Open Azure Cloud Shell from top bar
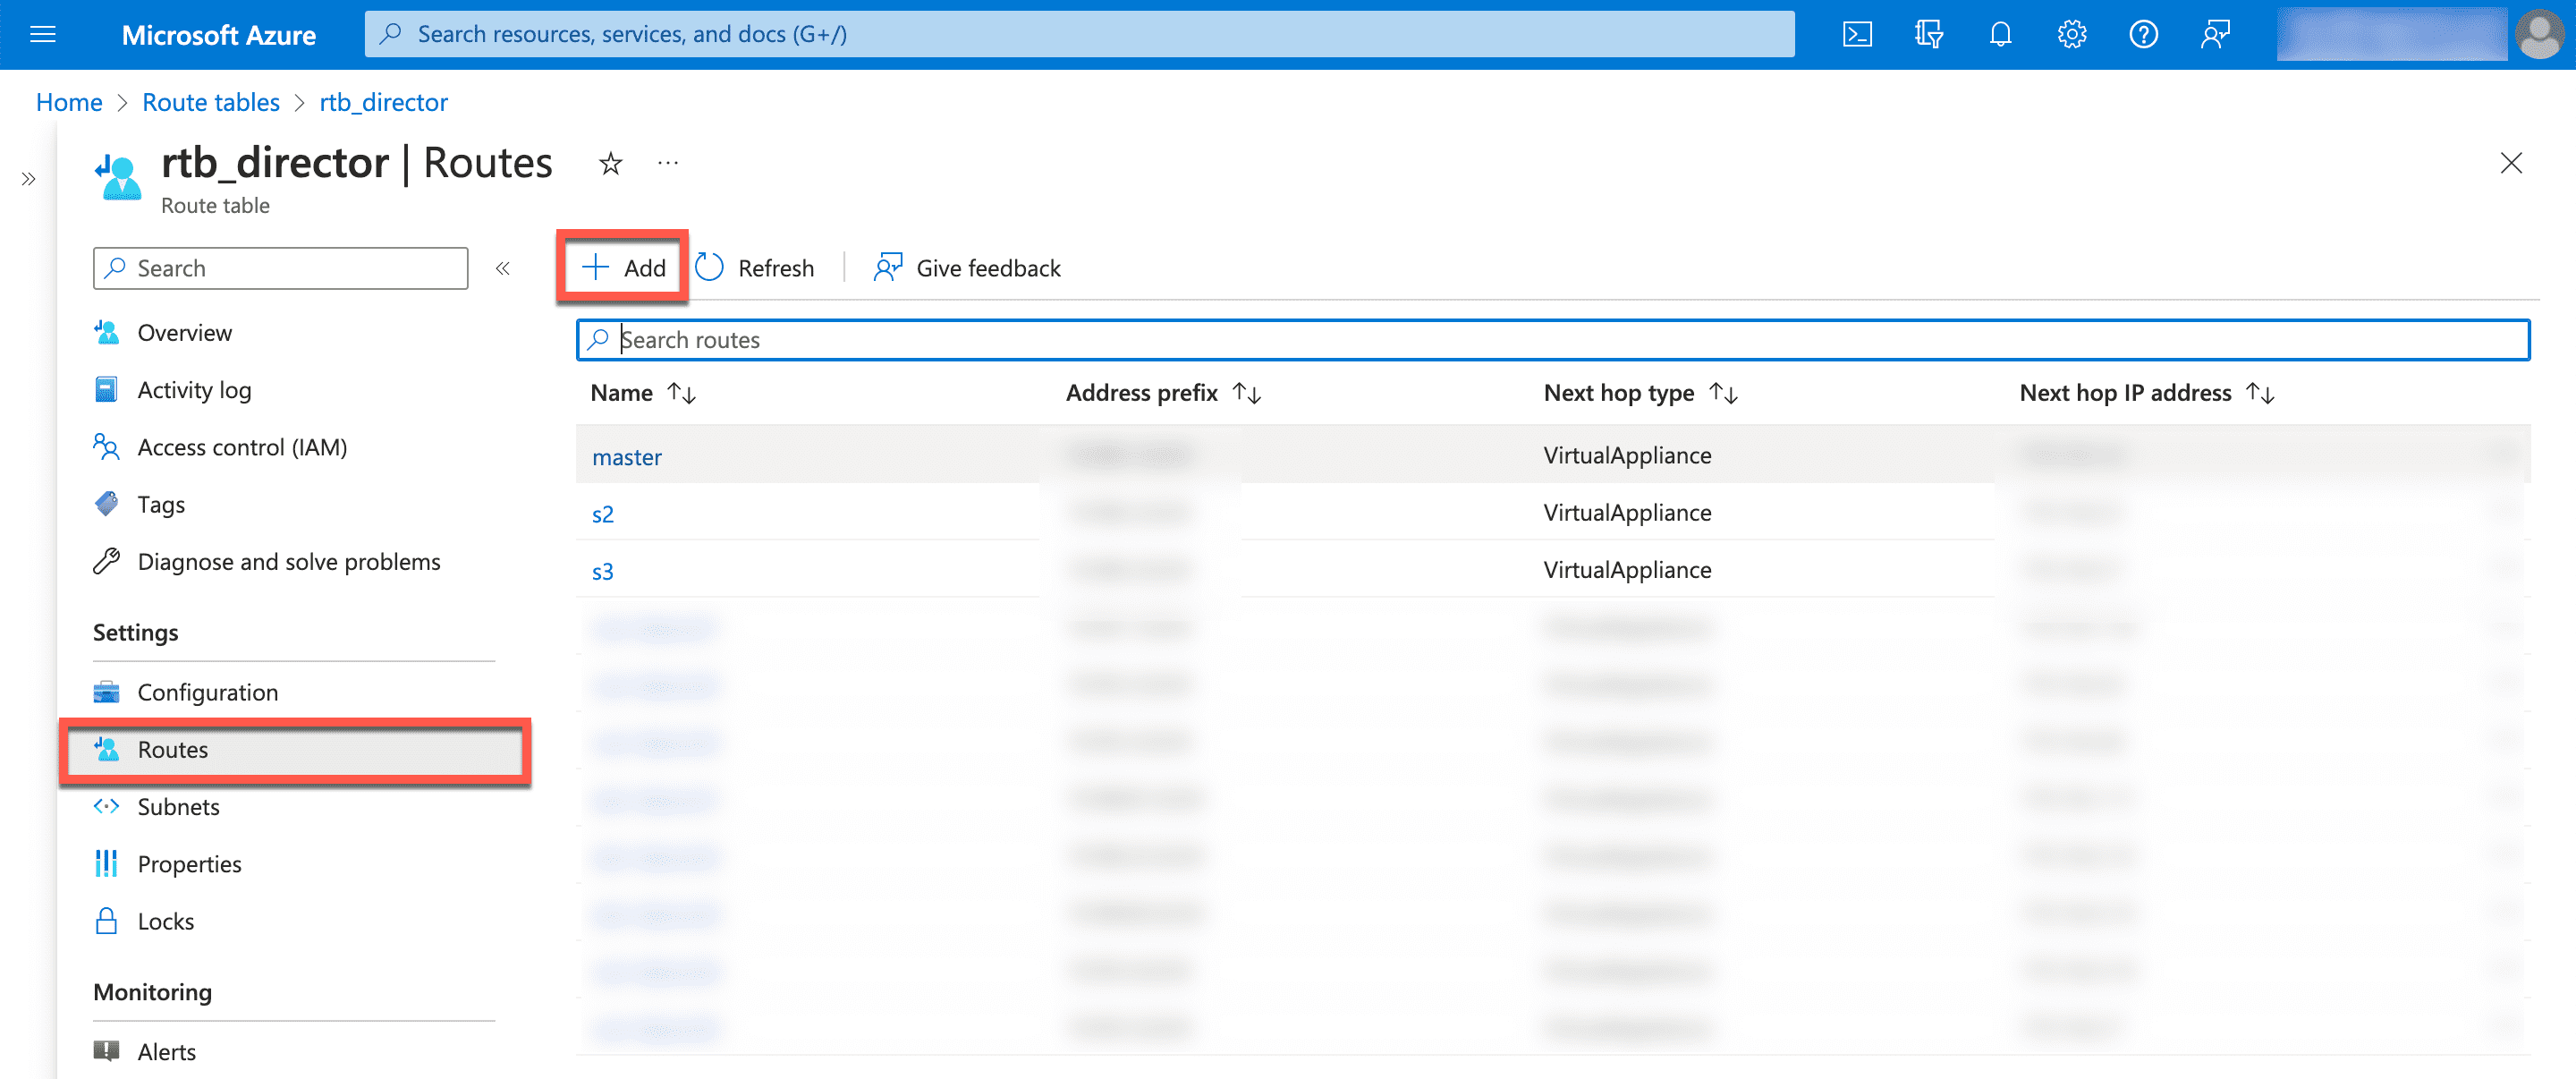 point(1858,33)
